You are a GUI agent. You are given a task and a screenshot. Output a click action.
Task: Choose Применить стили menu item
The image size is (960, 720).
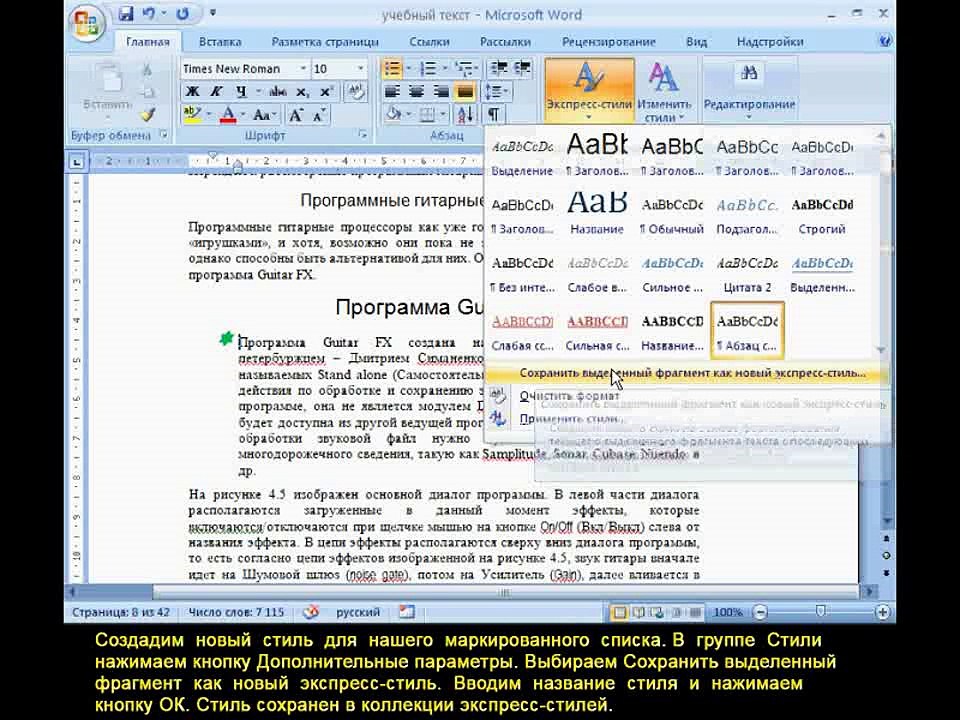pos(572,419)
